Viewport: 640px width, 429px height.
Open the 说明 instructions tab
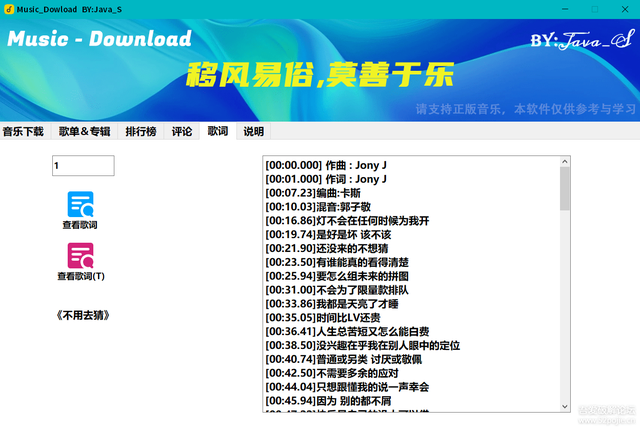[x=253, y=131]
